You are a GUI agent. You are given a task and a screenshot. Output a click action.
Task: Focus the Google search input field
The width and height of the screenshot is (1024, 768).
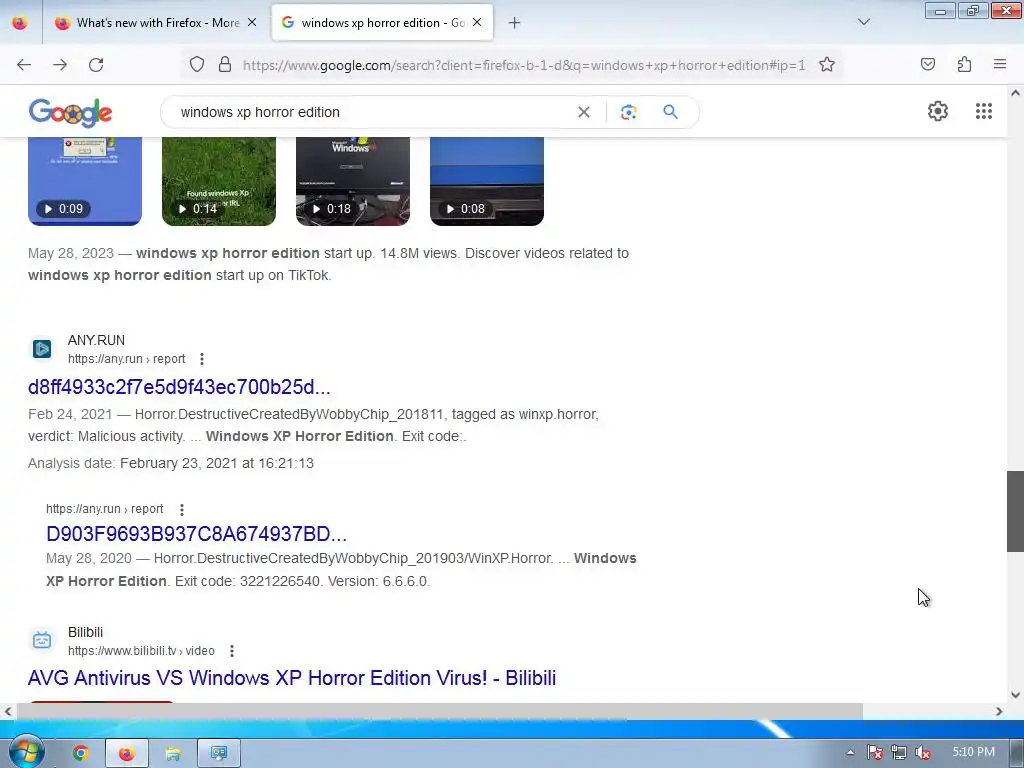372,112
